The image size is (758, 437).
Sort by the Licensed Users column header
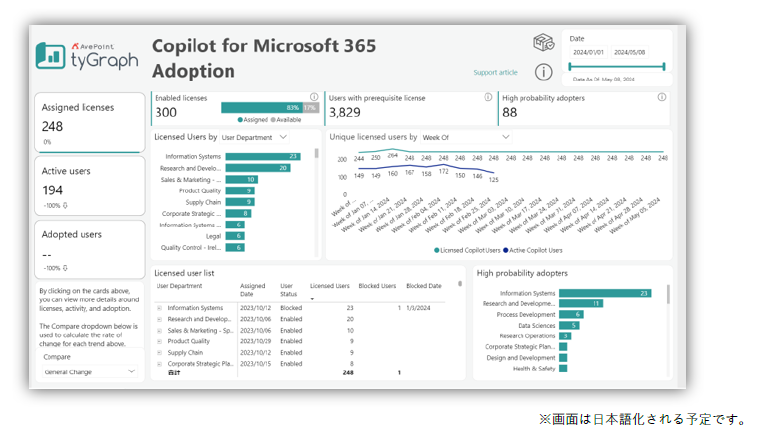pyautogui.click(x=330, y=286)
